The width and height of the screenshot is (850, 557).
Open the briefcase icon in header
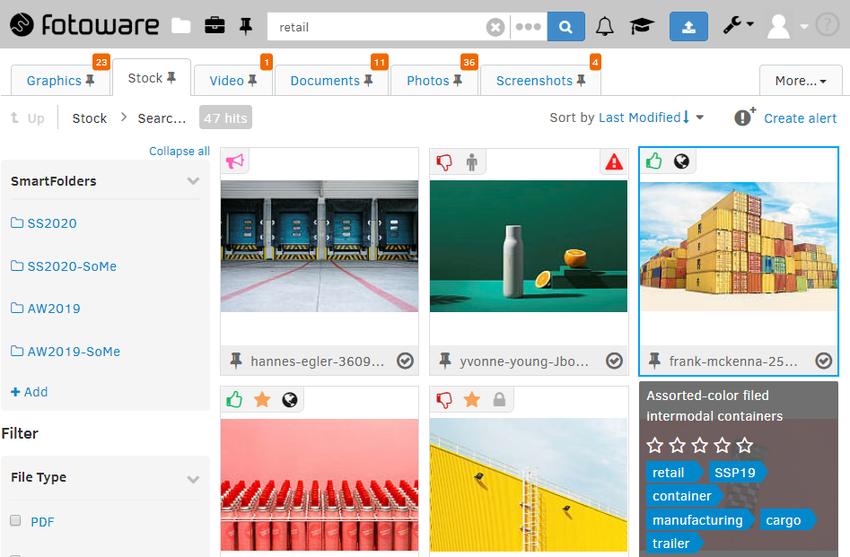pyautogui.click(x=214, y=26)
